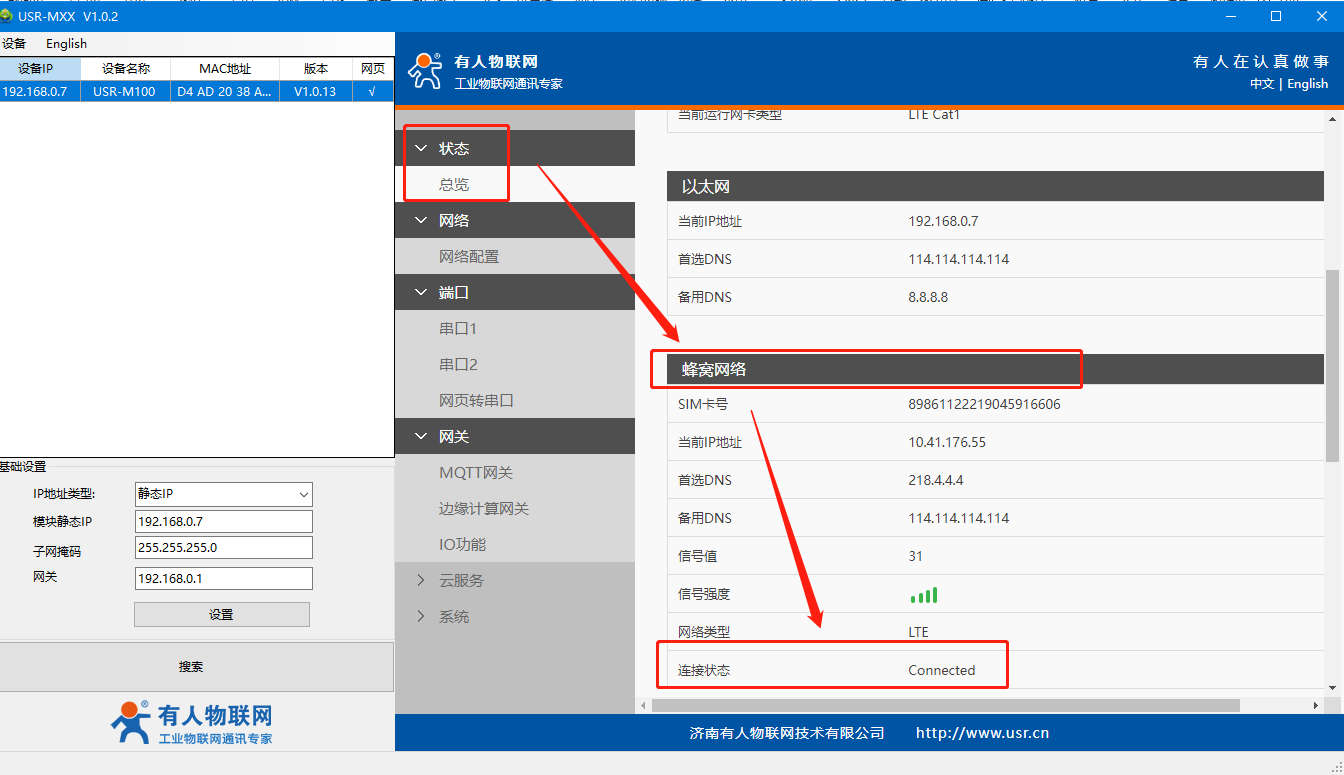This screenshot has width=1344, height=775.
Task: Expand the 云服务 menu section
Action: tap(461, 581)
